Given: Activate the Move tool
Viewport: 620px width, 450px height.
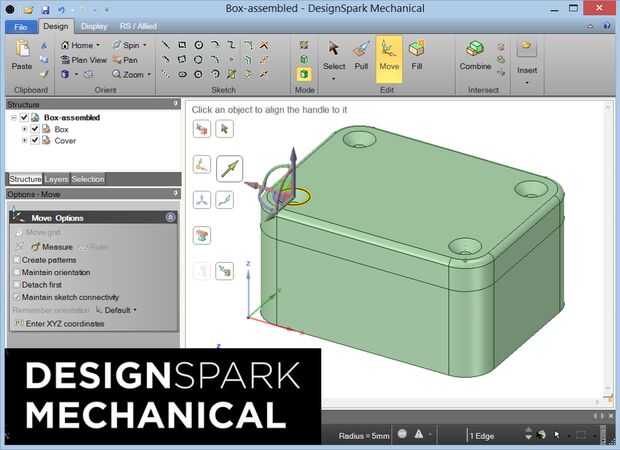Looking at the screenshot, I should 389,59.
